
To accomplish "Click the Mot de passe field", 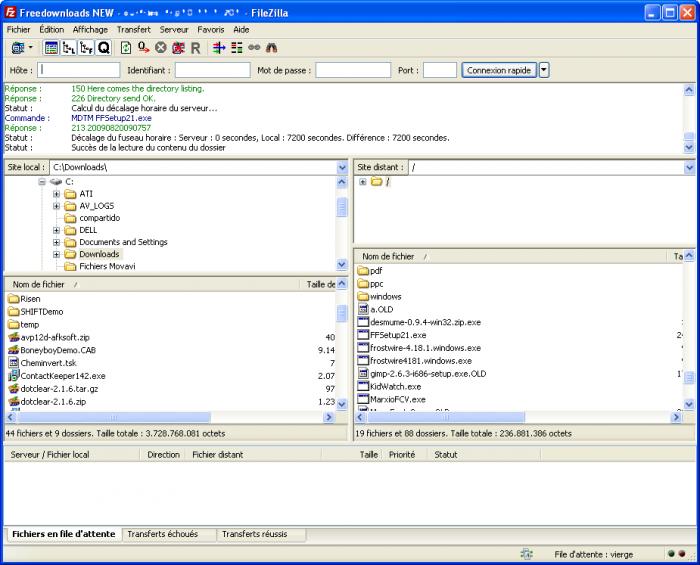I will [353, 70].
